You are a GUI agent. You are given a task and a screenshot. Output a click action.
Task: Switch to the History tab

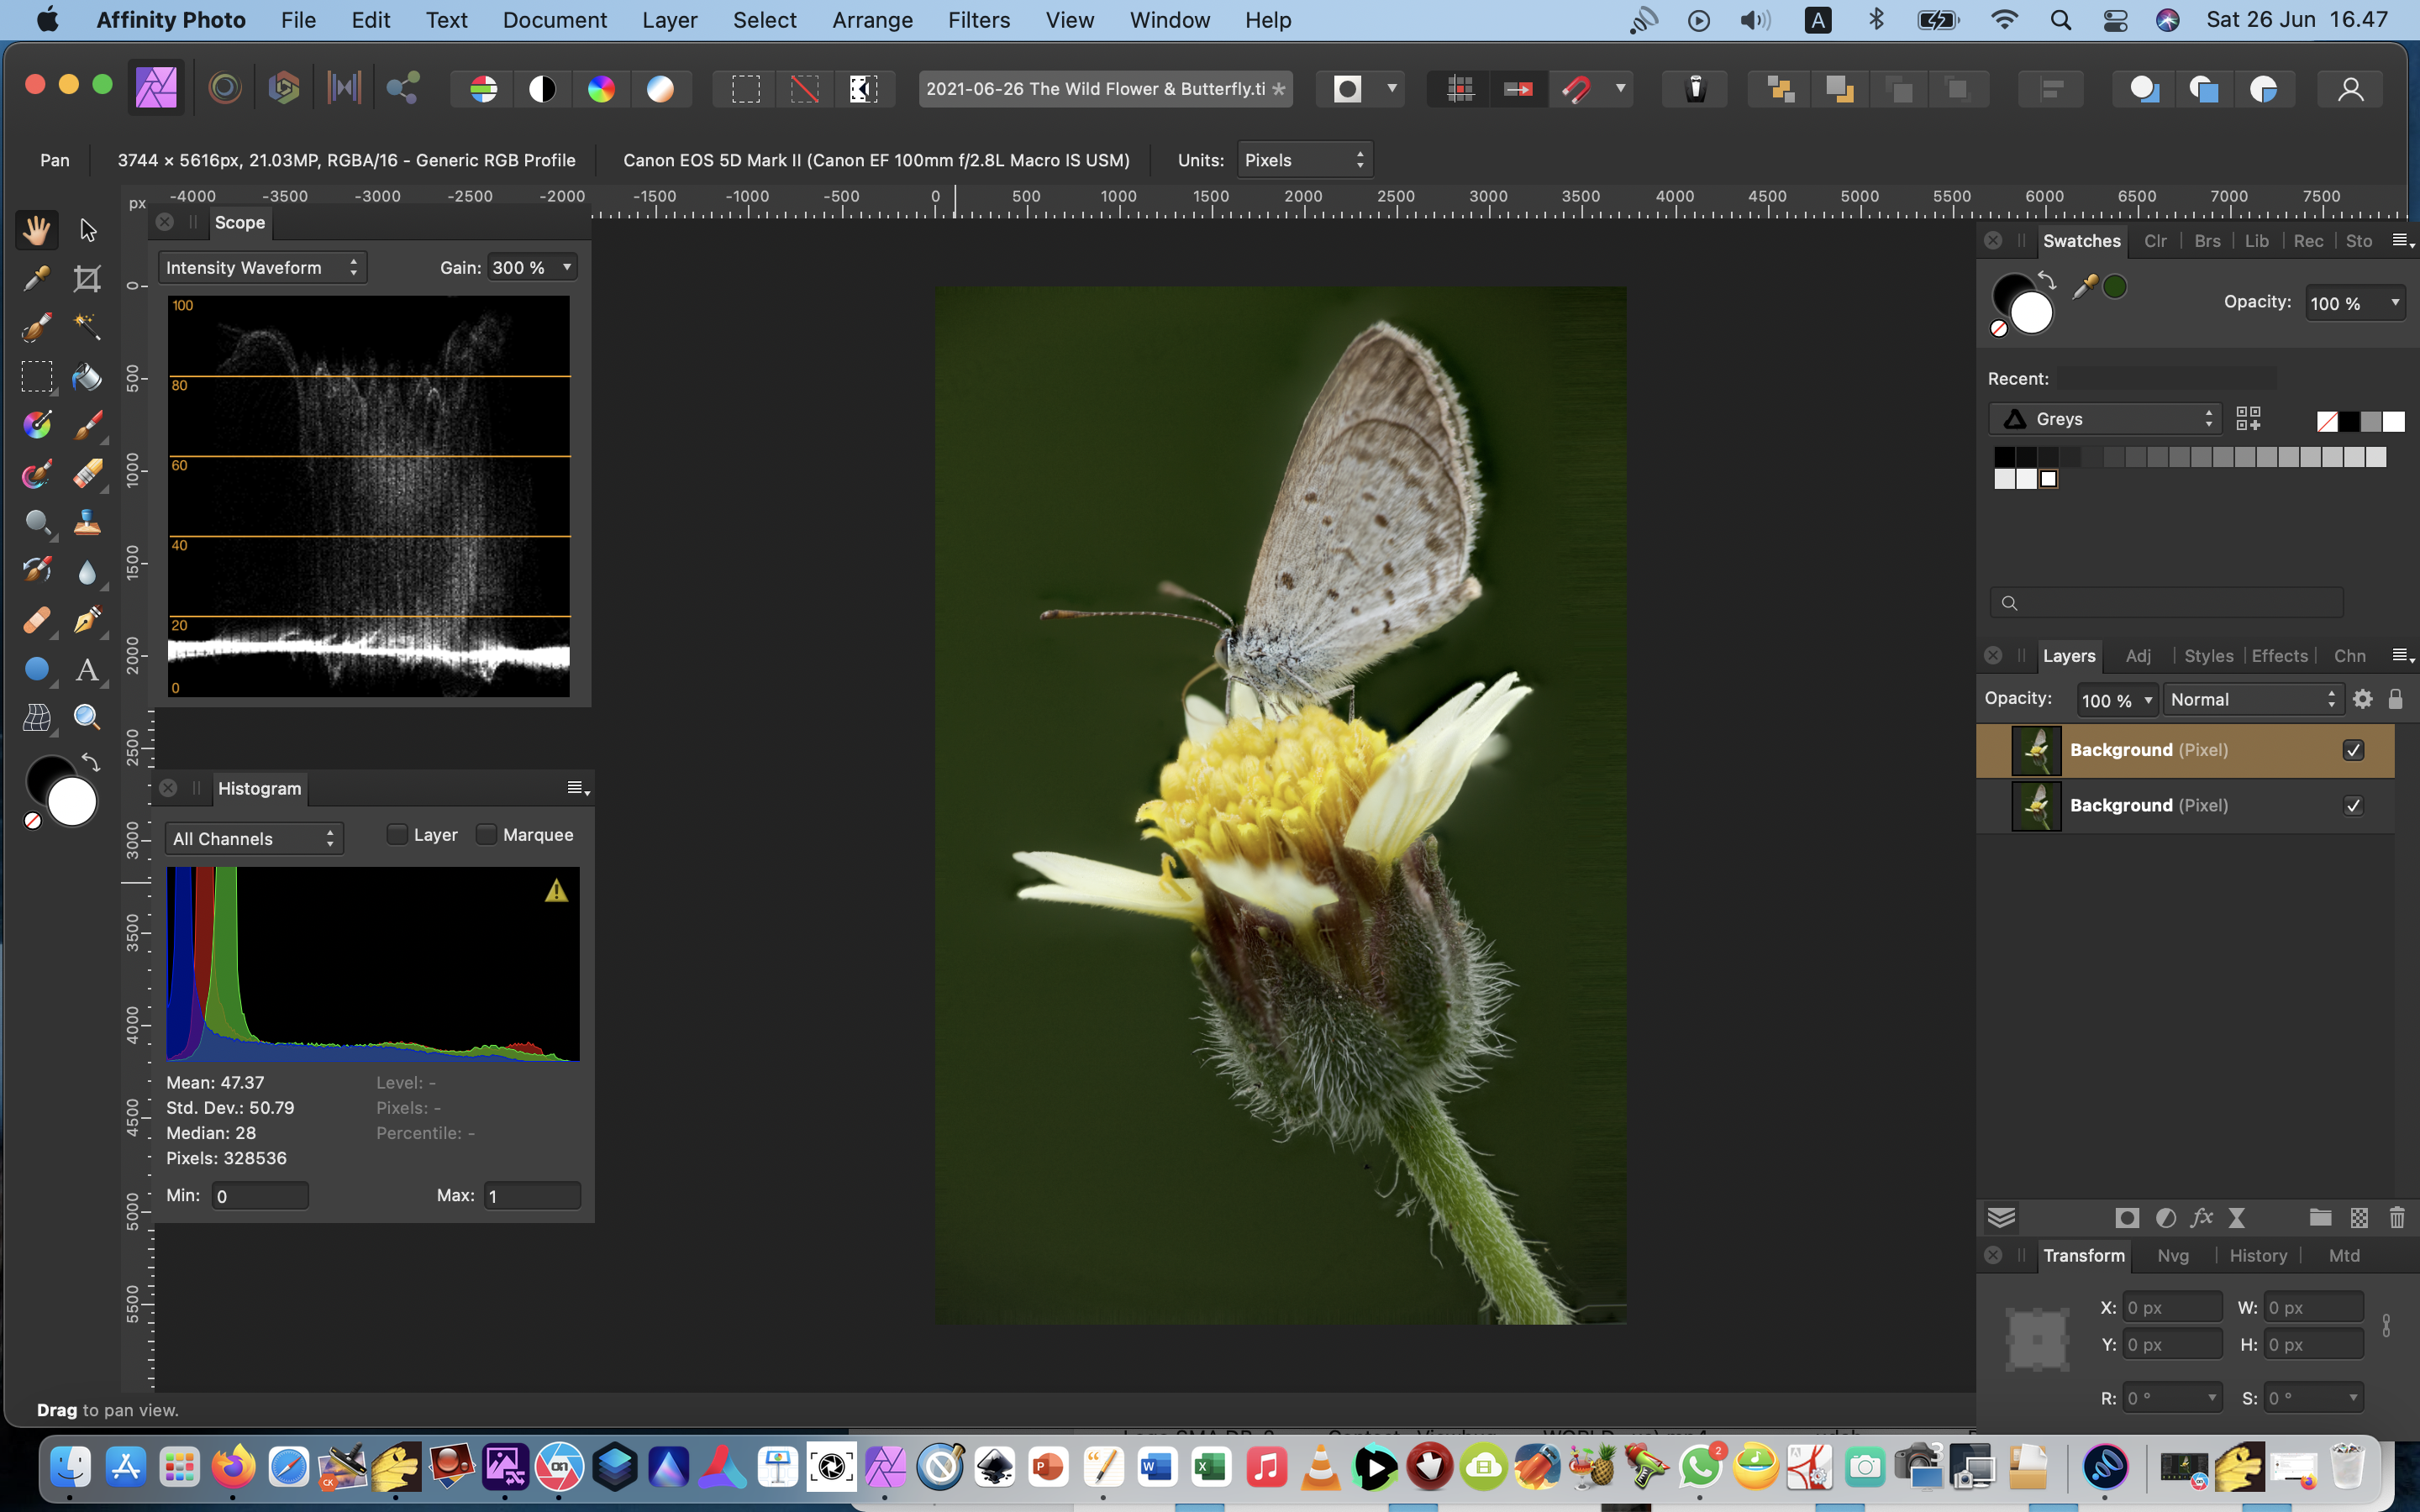2257,1255
